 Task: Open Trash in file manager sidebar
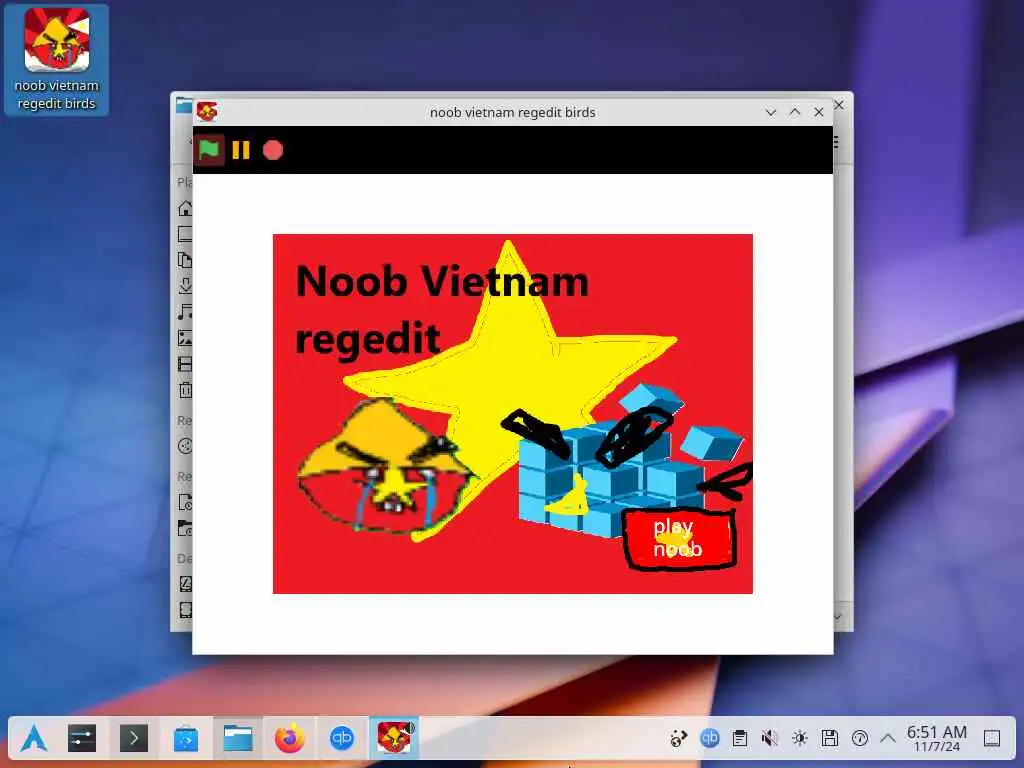pyautogui.click(x=185, y=391)
